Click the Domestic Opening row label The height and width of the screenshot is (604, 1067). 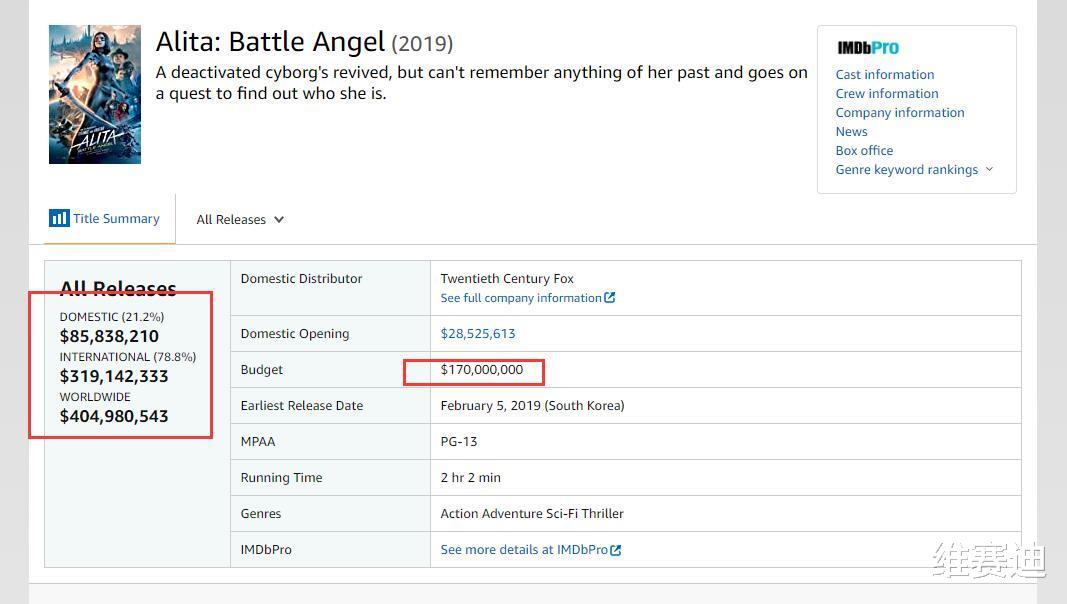[295, 334]
